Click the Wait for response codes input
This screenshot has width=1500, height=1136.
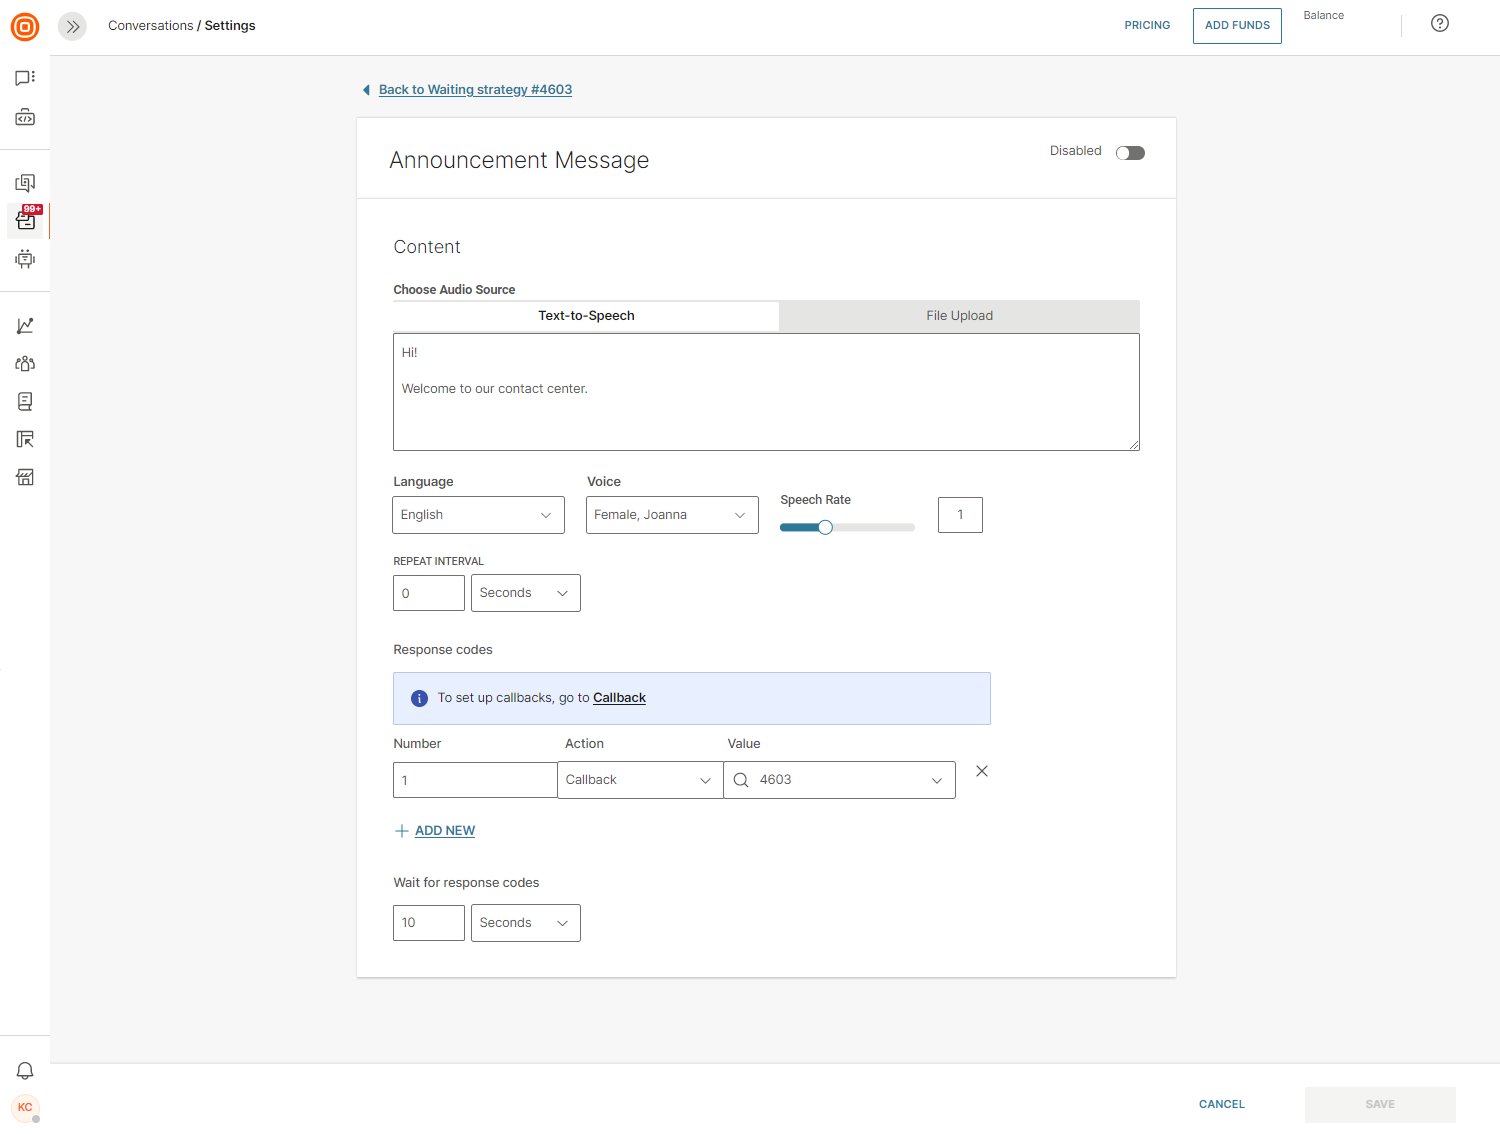point(428,923)
